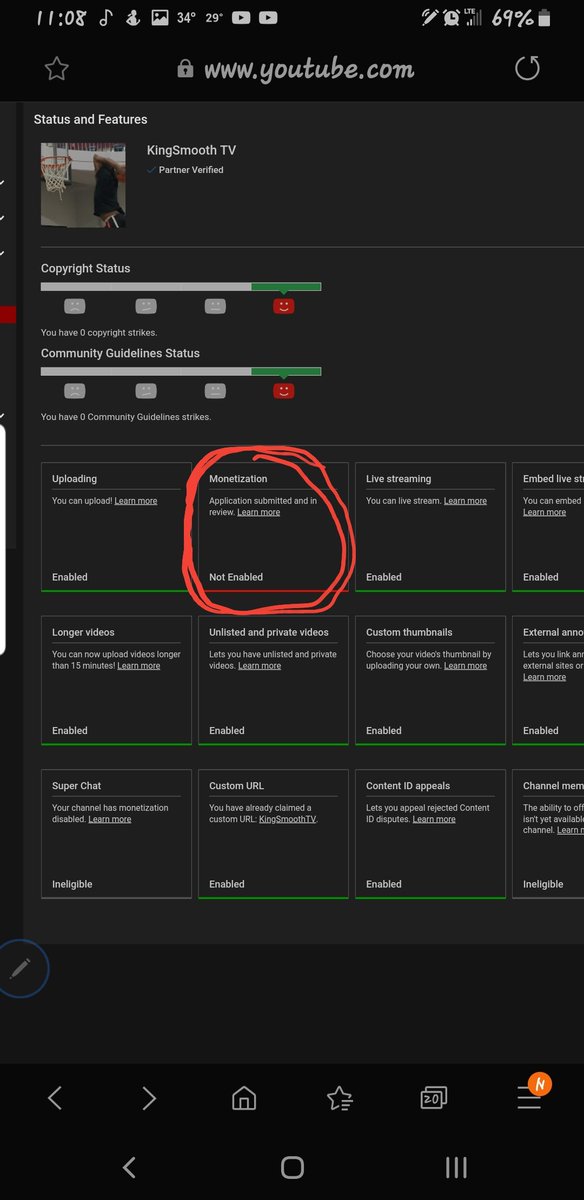Viewport: 584px width, 1200px height.
Task: Tap Android system back button
Action: coord(128,1167)
